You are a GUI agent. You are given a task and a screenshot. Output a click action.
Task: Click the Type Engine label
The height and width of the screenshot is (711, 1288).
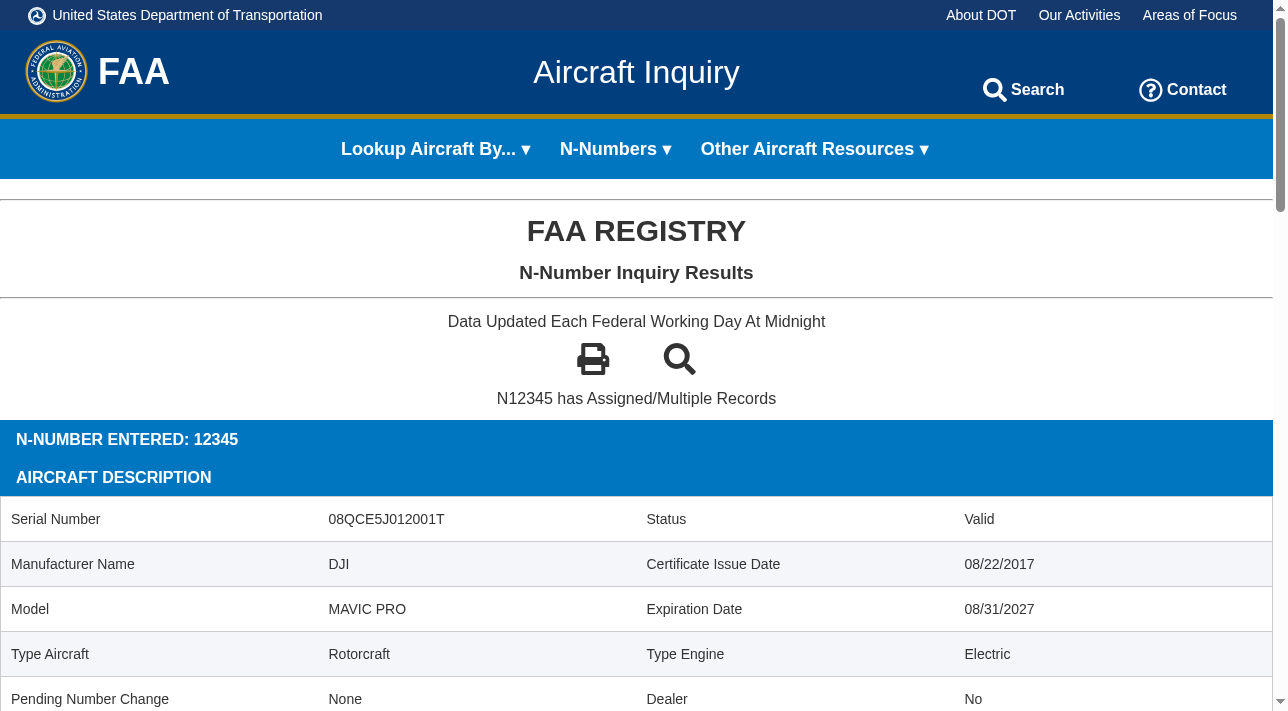point(685,654)
